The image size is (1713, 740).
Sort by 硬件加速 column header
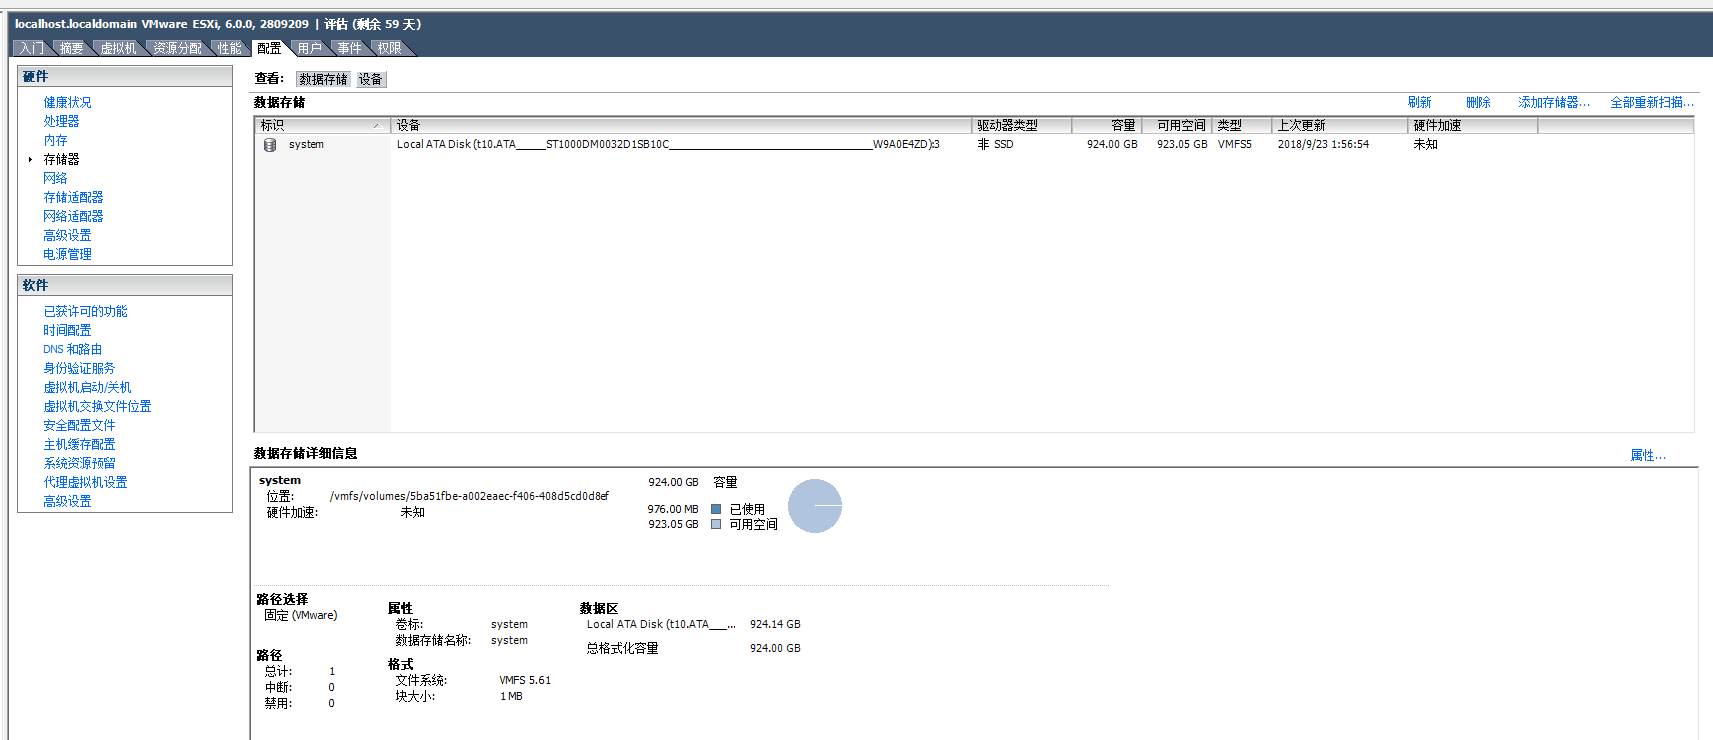pyautogui.click(x=1473, y=125)
